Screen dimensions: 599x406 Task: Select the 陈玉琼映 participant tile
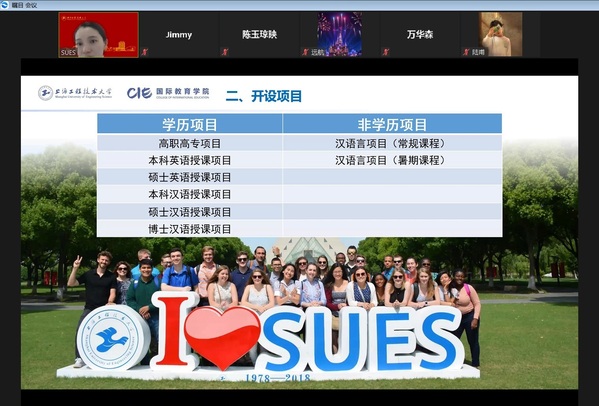[259, 35]
